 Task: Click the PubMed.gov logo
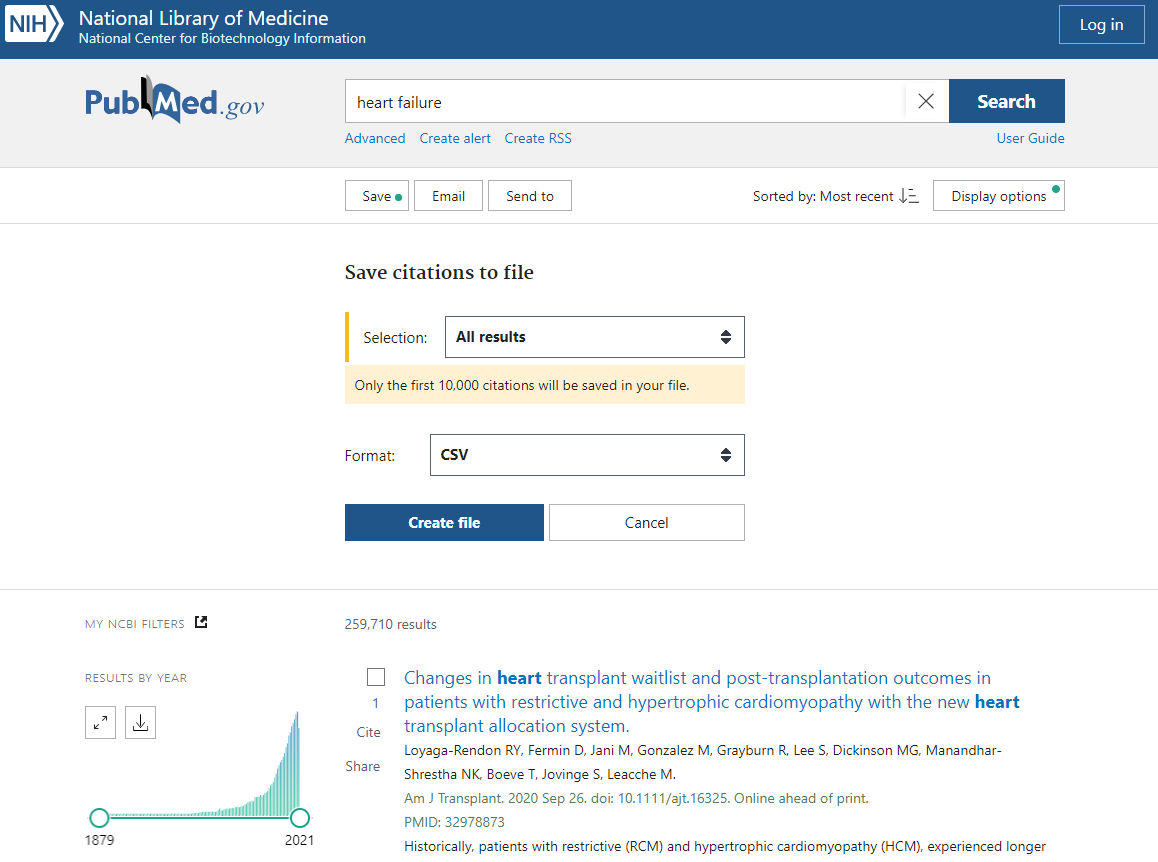pos(174,101)
